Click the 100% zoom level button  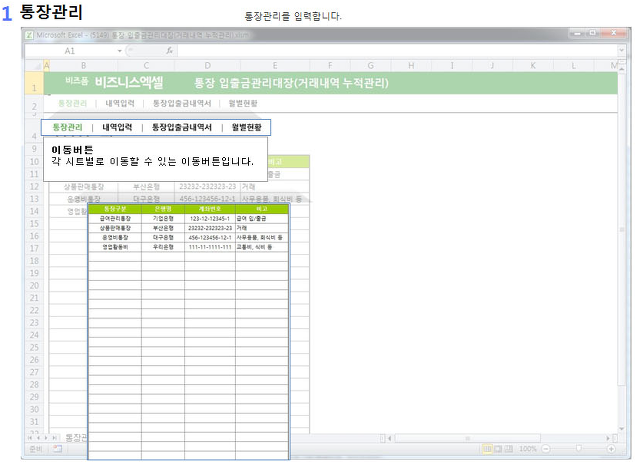click(527, 449)
